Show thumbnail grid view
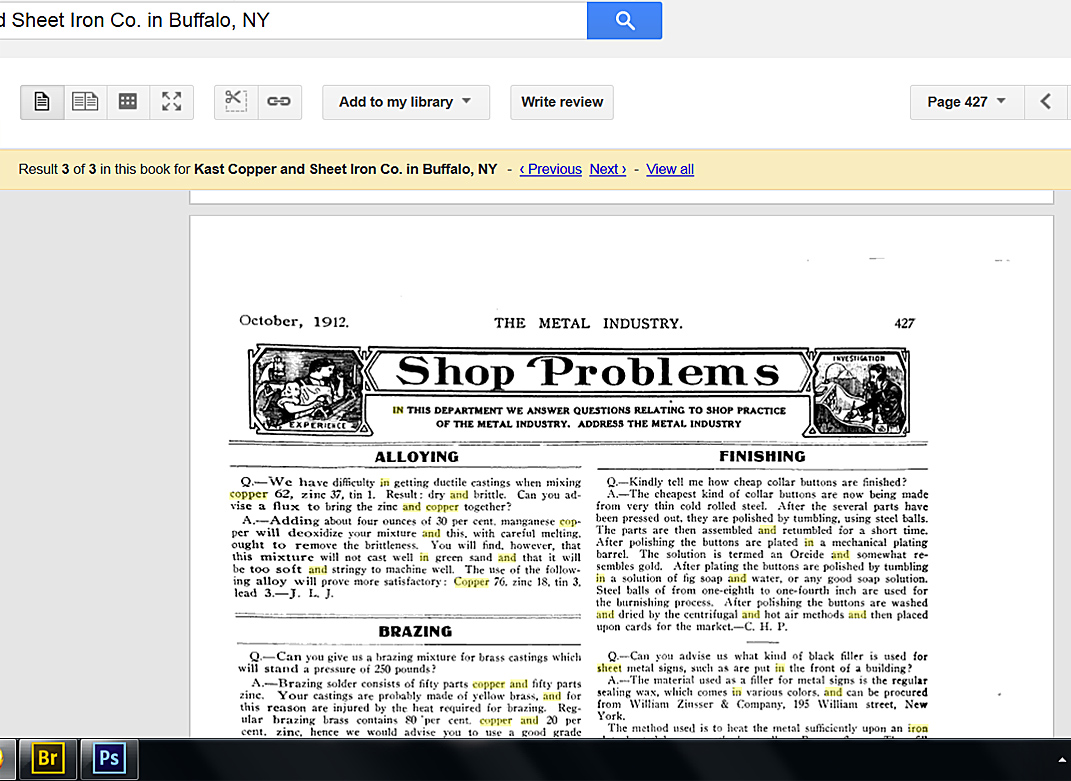Image resolution: width=1071 pixels, height=781 pixels. pos(128,102)
